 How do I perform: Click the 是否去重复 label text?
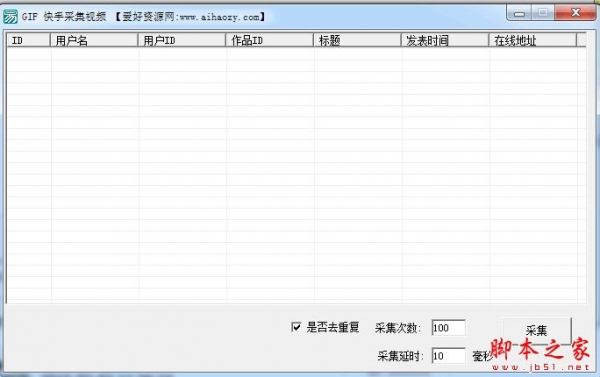333,327
